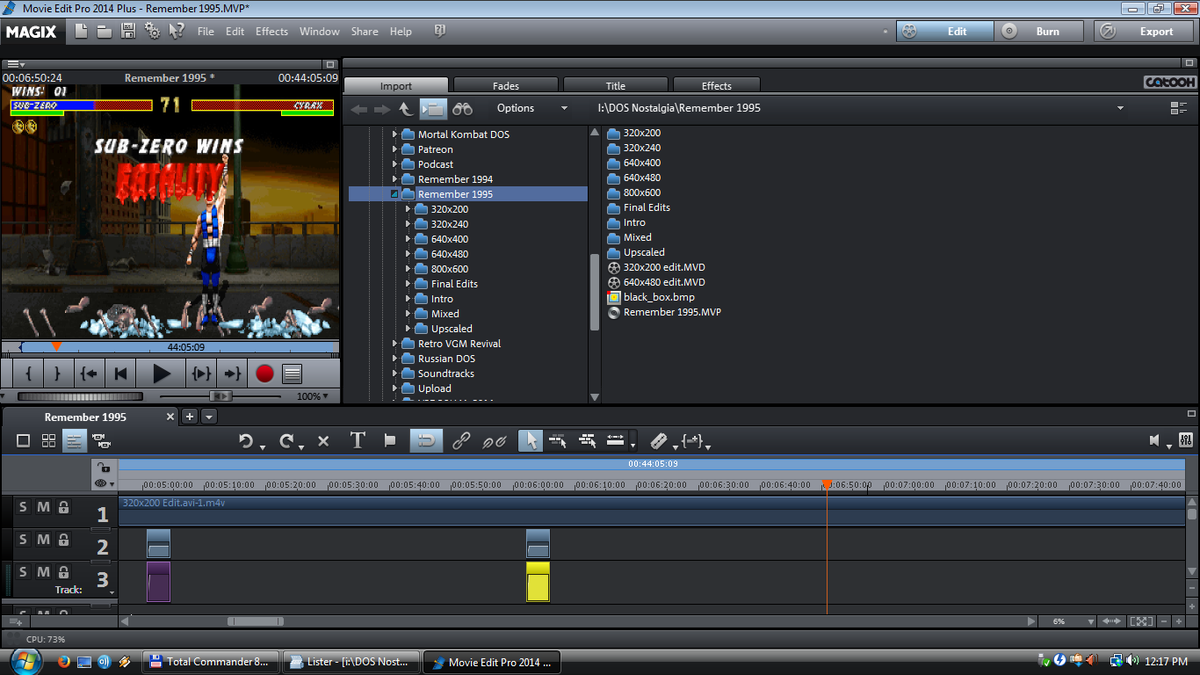Mute track 2
Image resolution: width=1200 pixels, height=675 pixels.
[43, 539]
